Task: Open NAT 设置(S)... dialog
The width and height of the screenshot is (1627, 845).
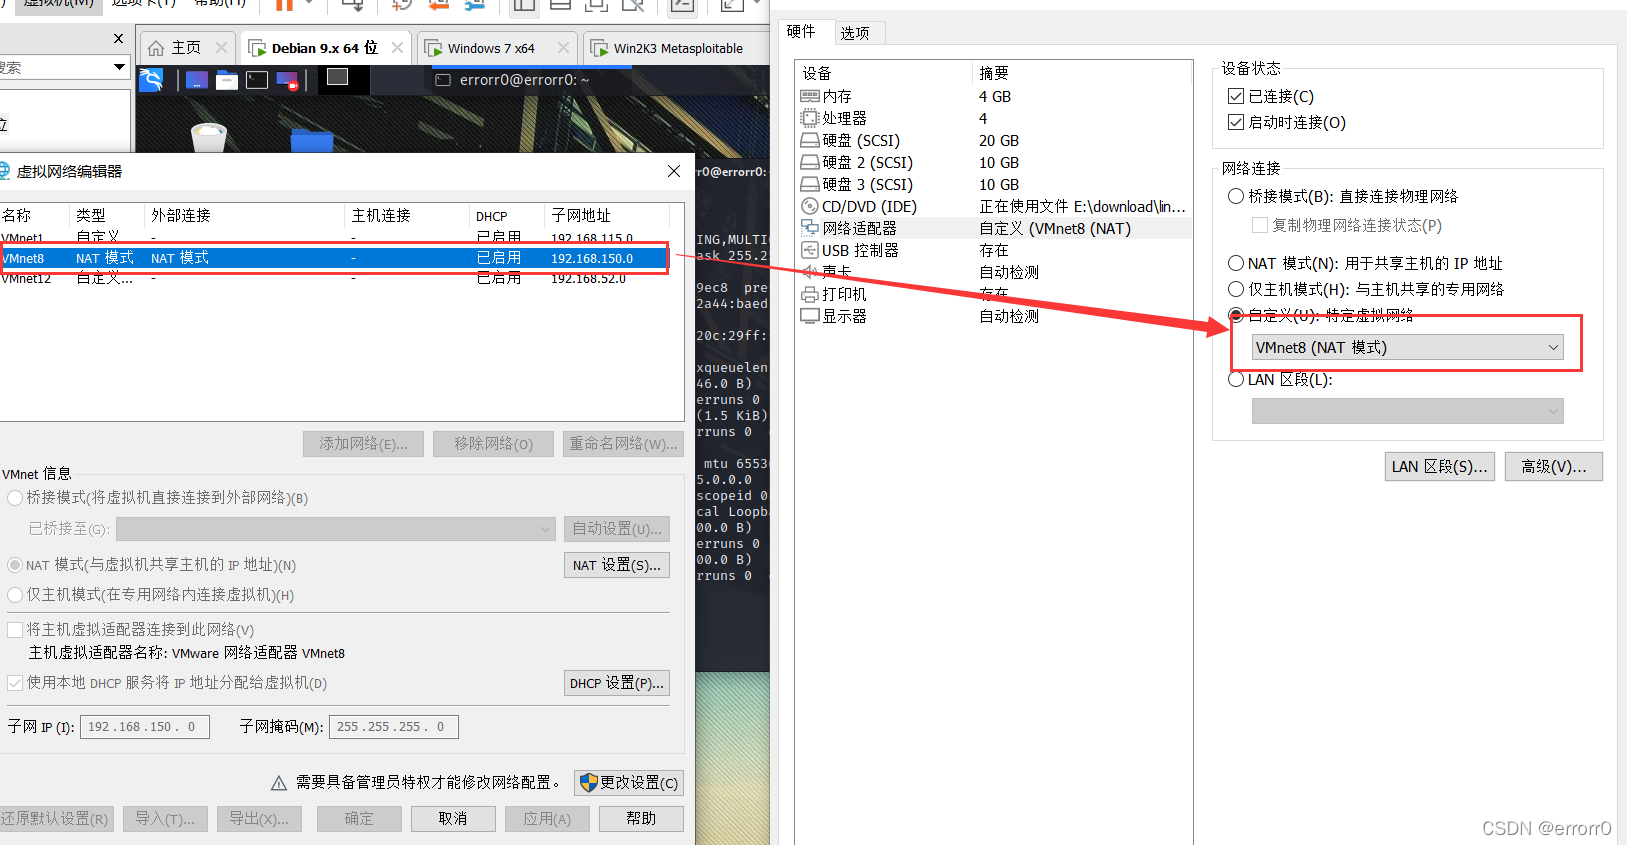Action: (x=617, y=565)
